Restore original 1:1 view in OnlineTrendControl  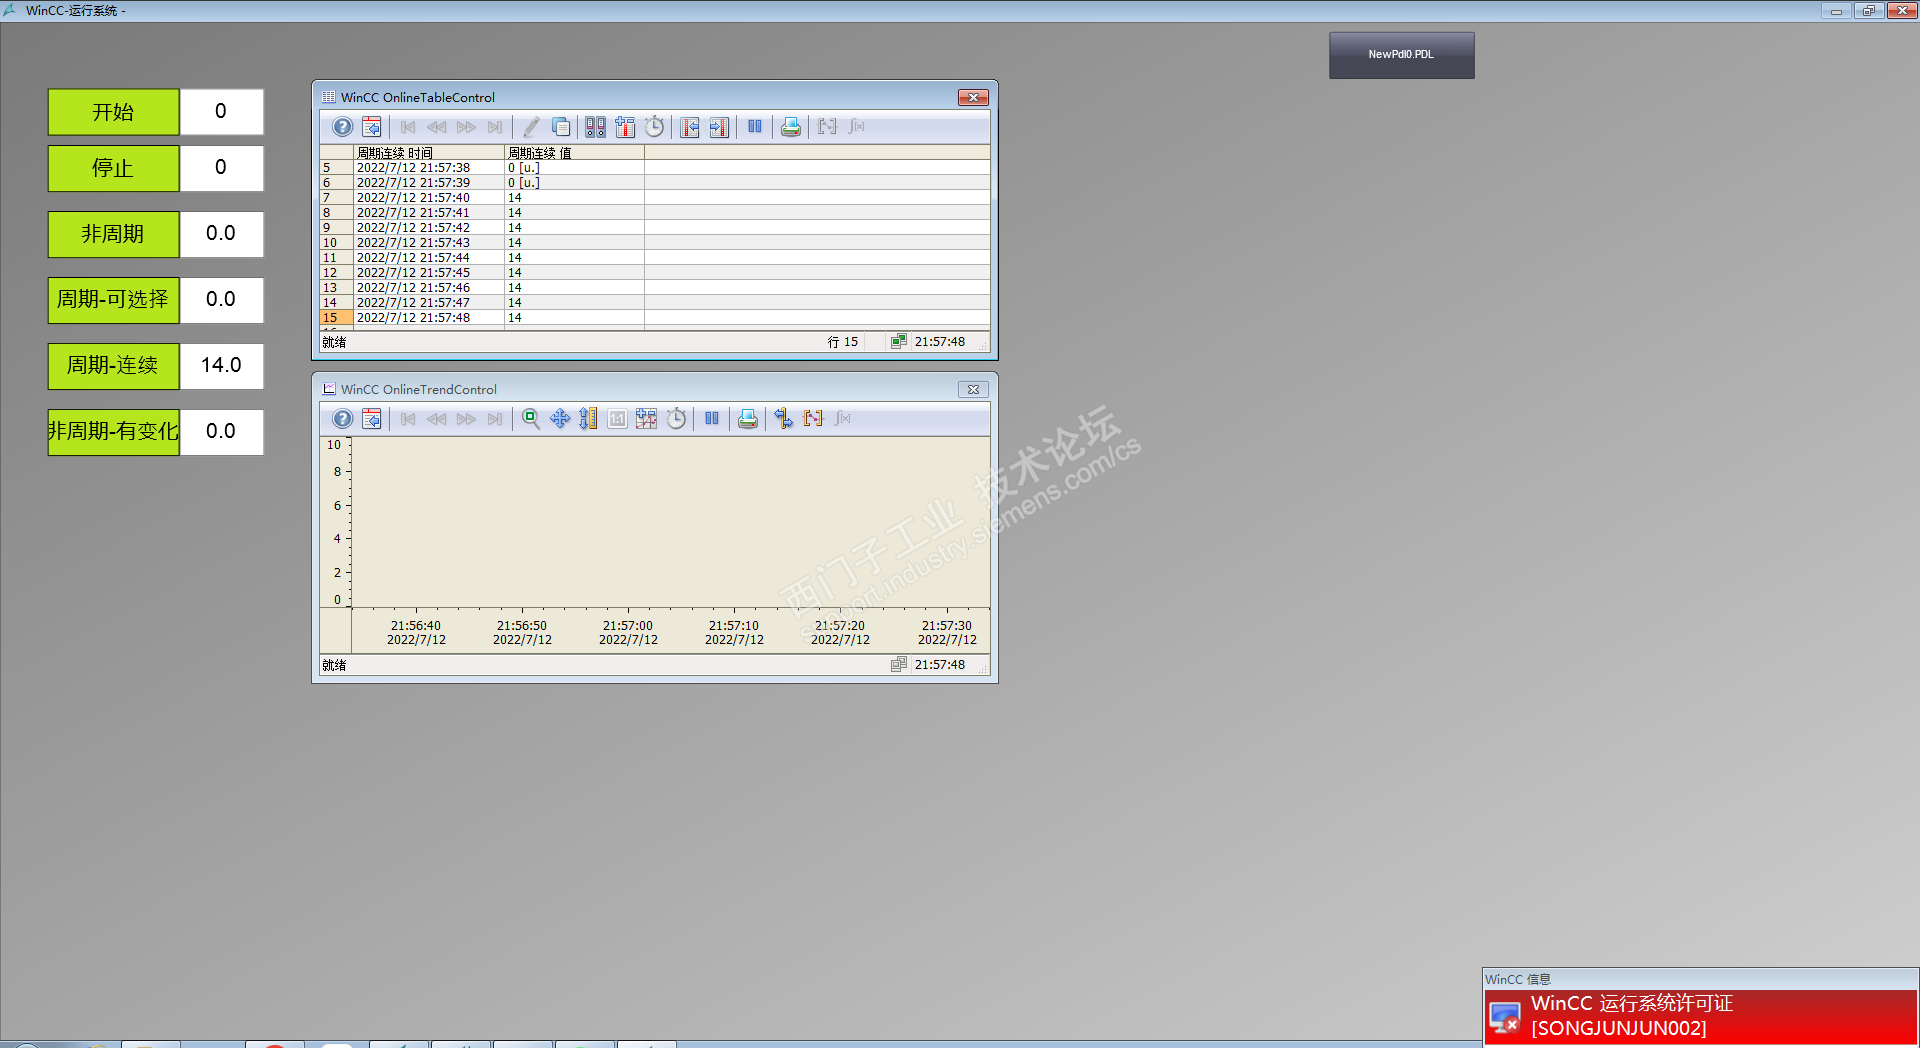pos(618,419)
